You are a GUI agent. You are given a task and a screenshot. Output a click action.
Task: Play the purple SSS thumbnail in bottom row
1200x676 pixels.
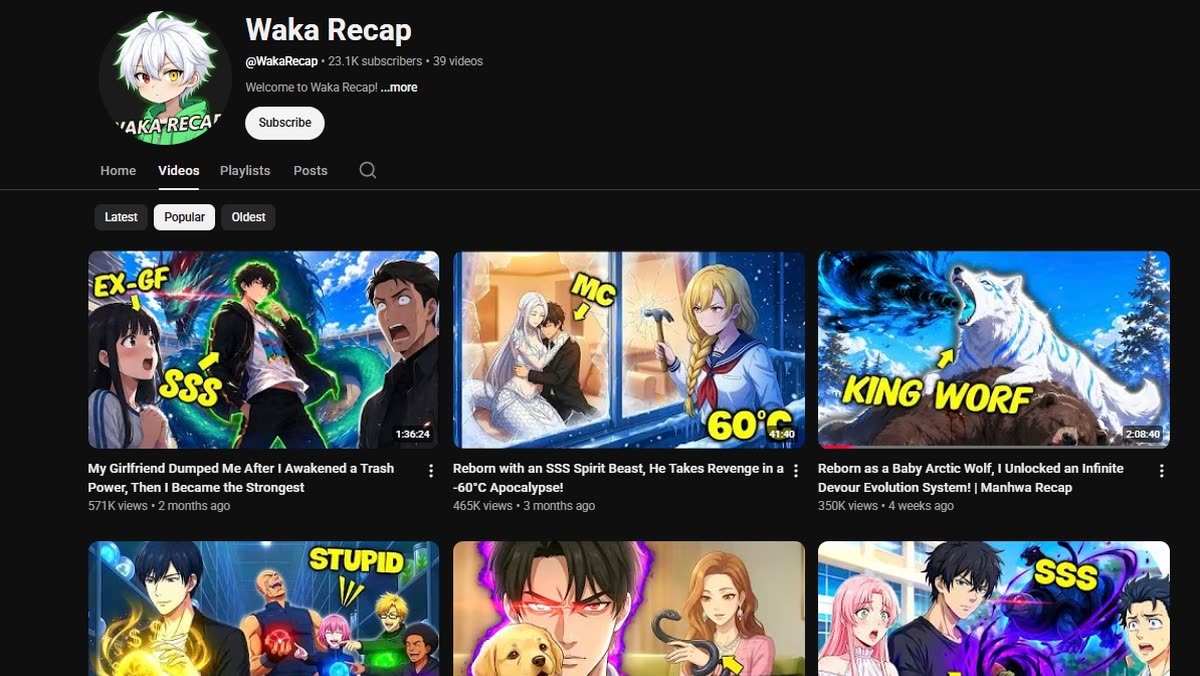994,608
